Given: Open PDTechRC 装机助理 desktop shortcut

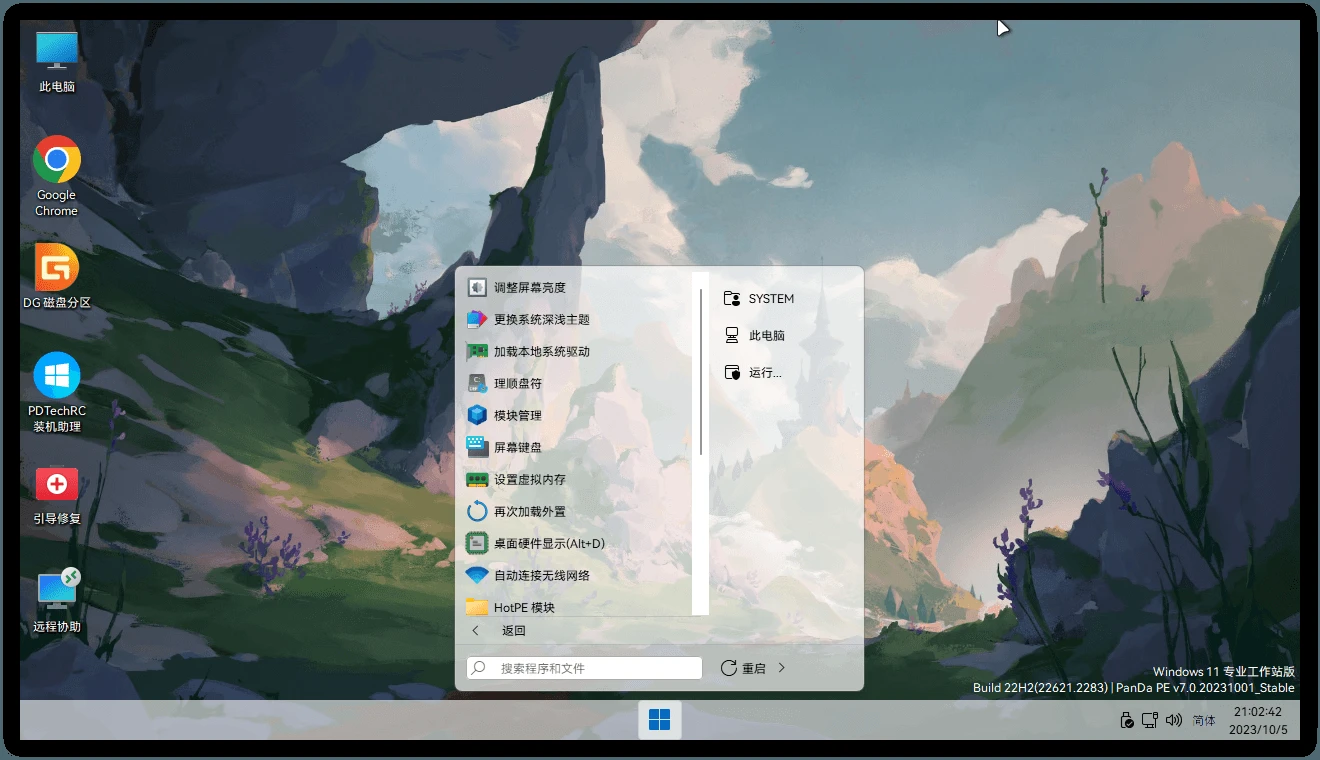Looking at the screenshot, I should (57, 392).
